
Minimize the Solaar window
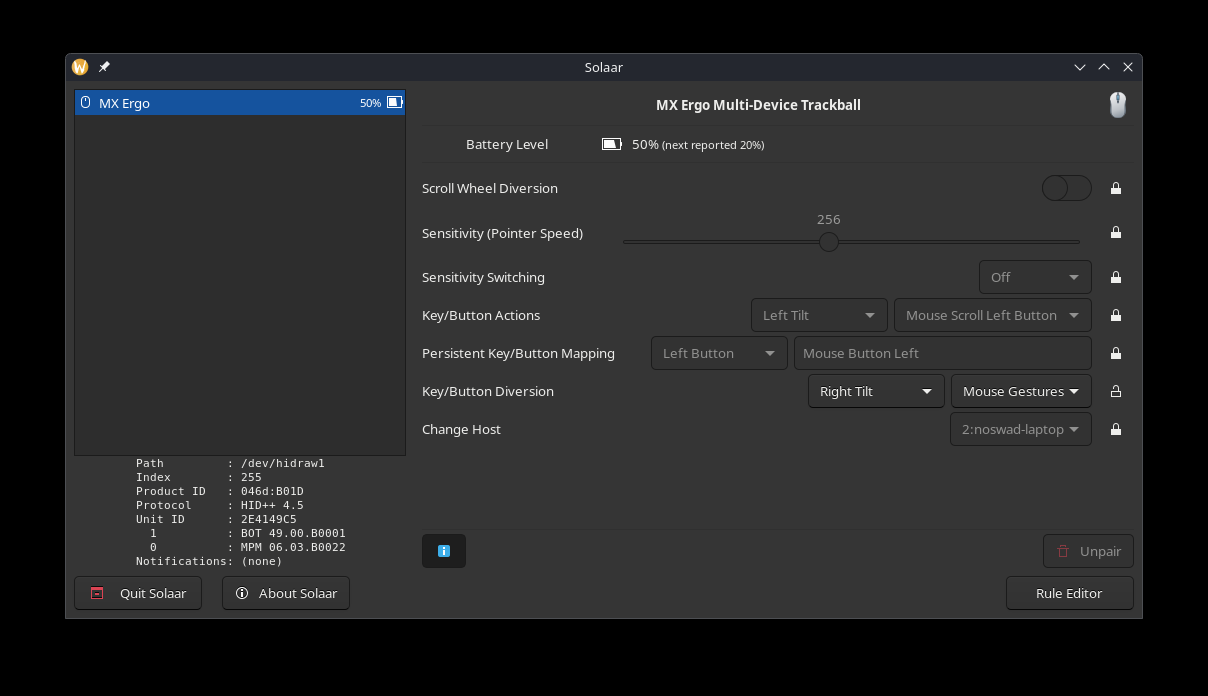tap(1080, 67)
